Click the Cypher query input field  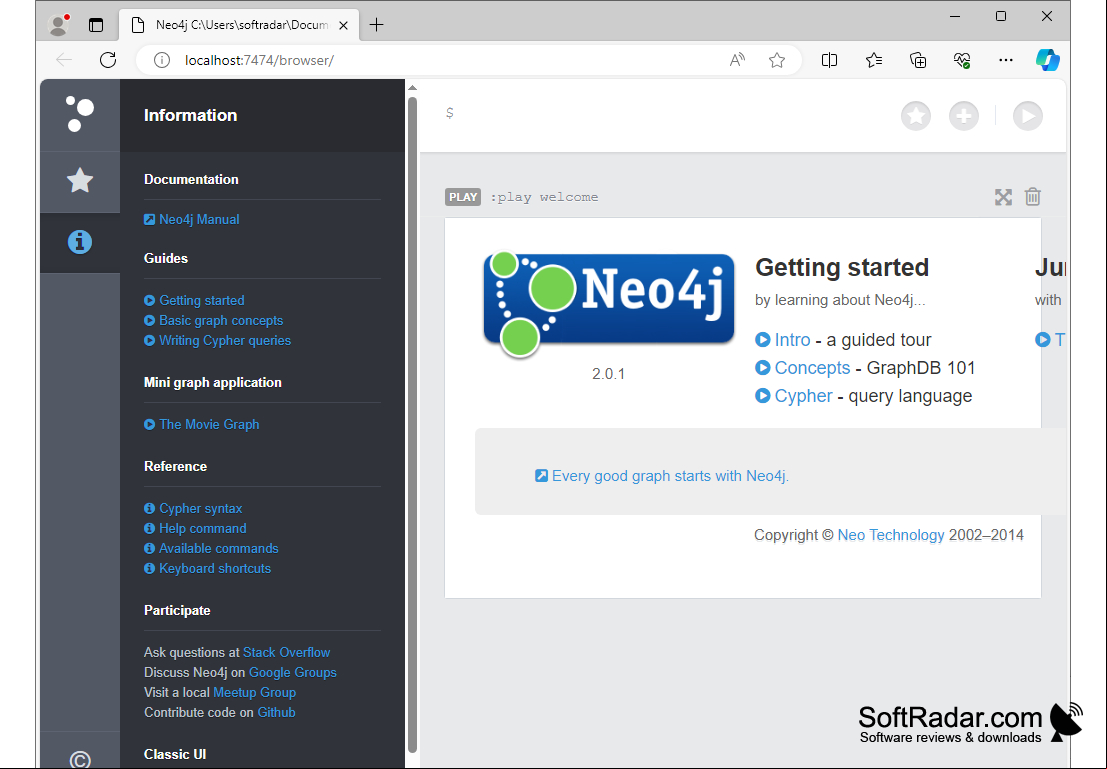pyautogui.click(x=664, y=114)
